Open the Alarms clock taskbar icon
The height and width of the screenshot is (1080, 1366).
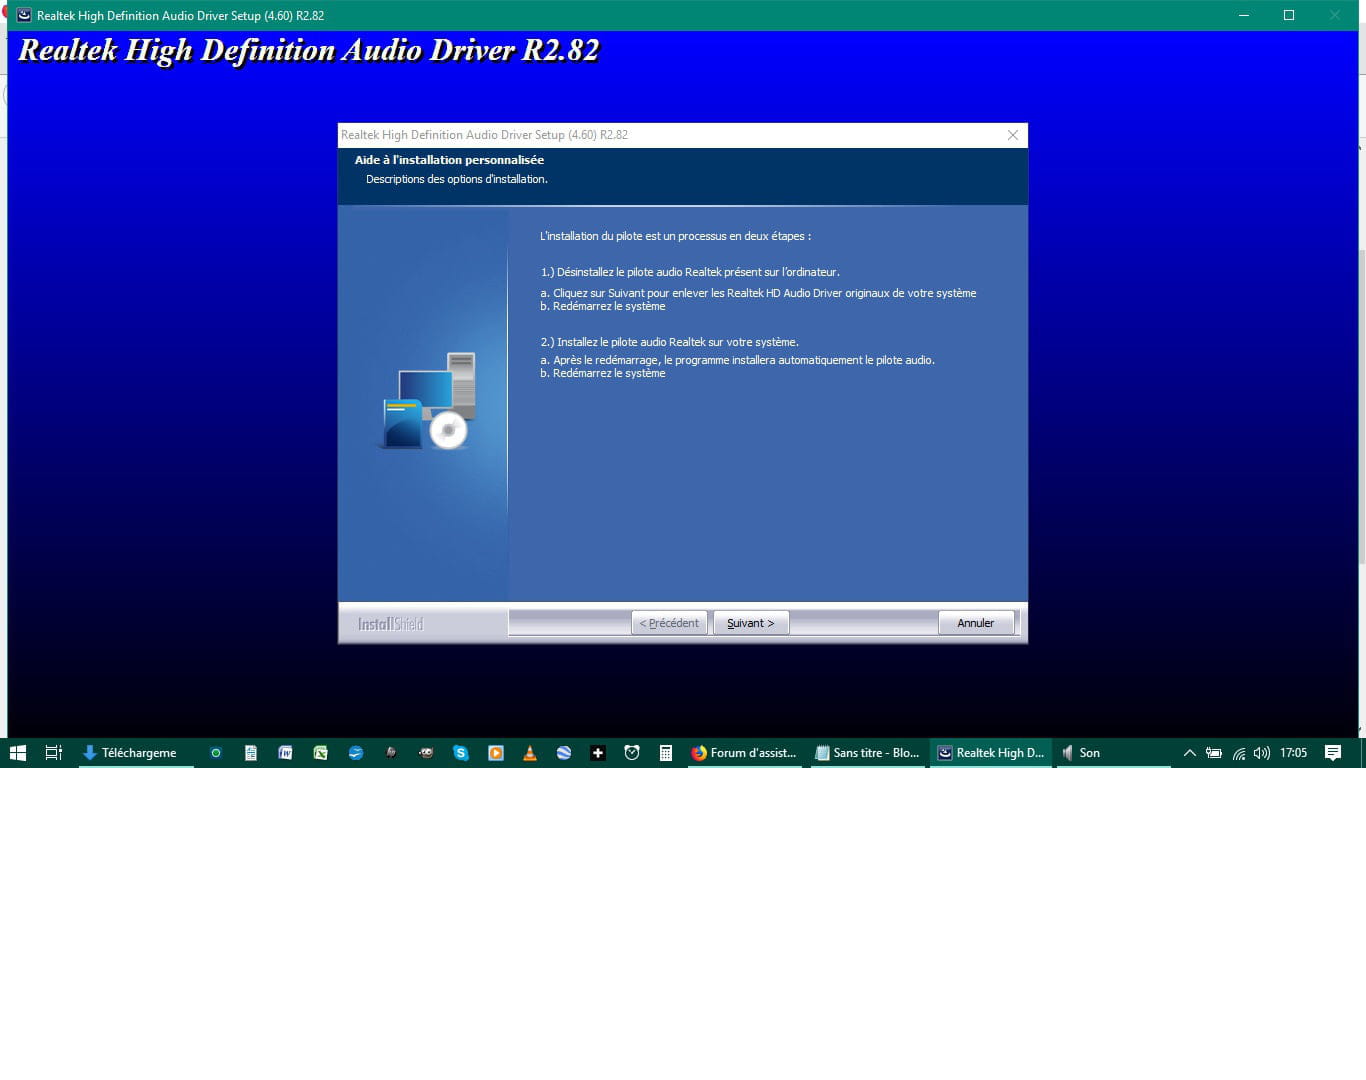coord(632,753)
